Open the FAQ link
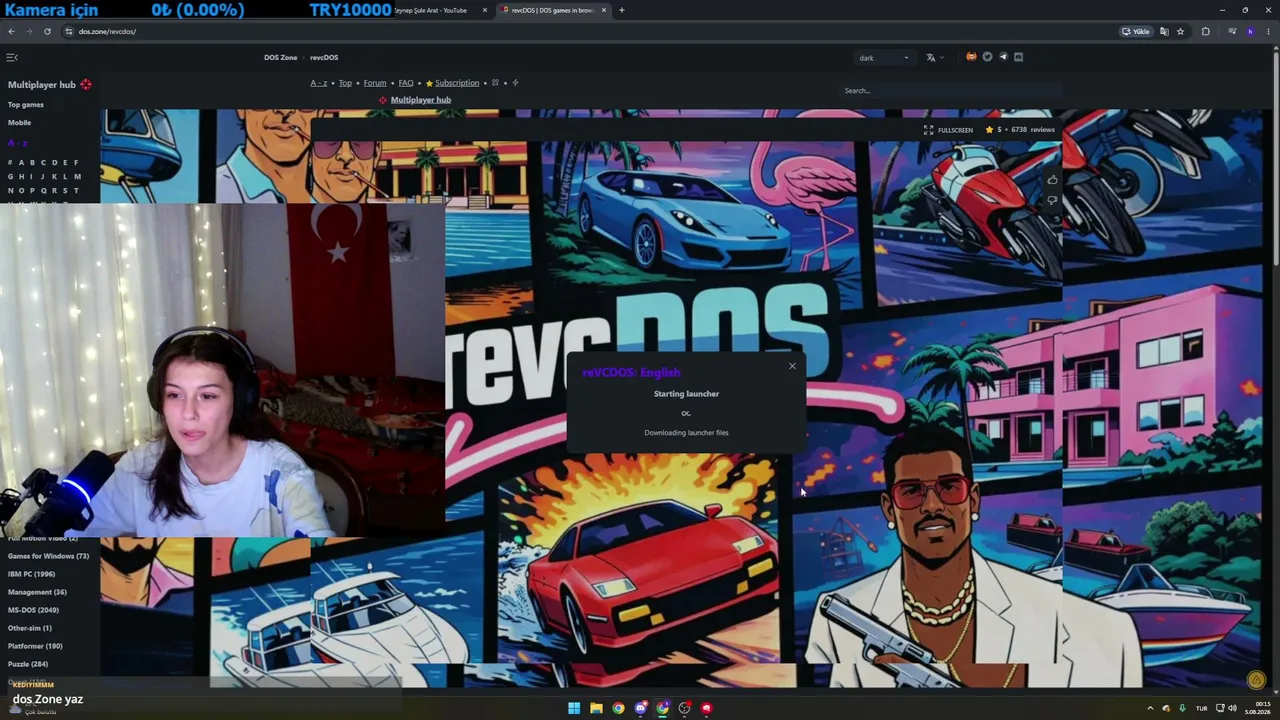Screen dimensions: 1280x720 click(x=406, y=83)
